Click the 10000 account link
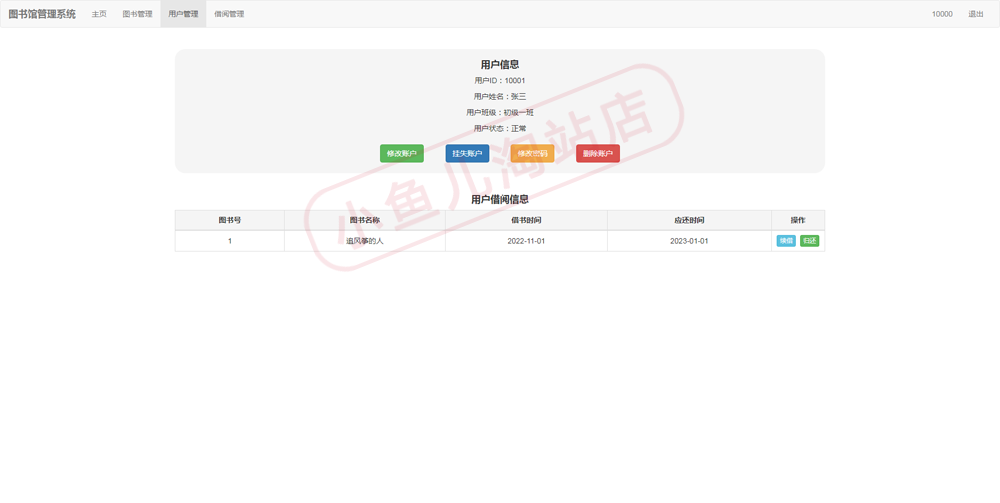Viewport: 1000px width, 503px height. coord(942,14)
